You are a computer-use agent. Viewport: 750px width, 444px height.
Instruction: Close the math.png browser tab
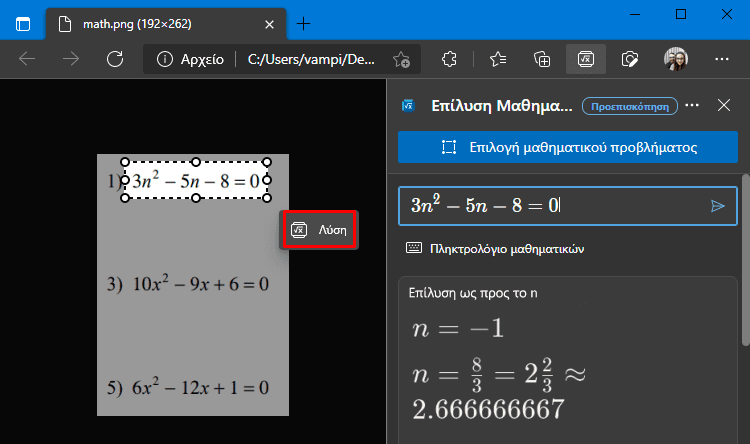point(269,24)
